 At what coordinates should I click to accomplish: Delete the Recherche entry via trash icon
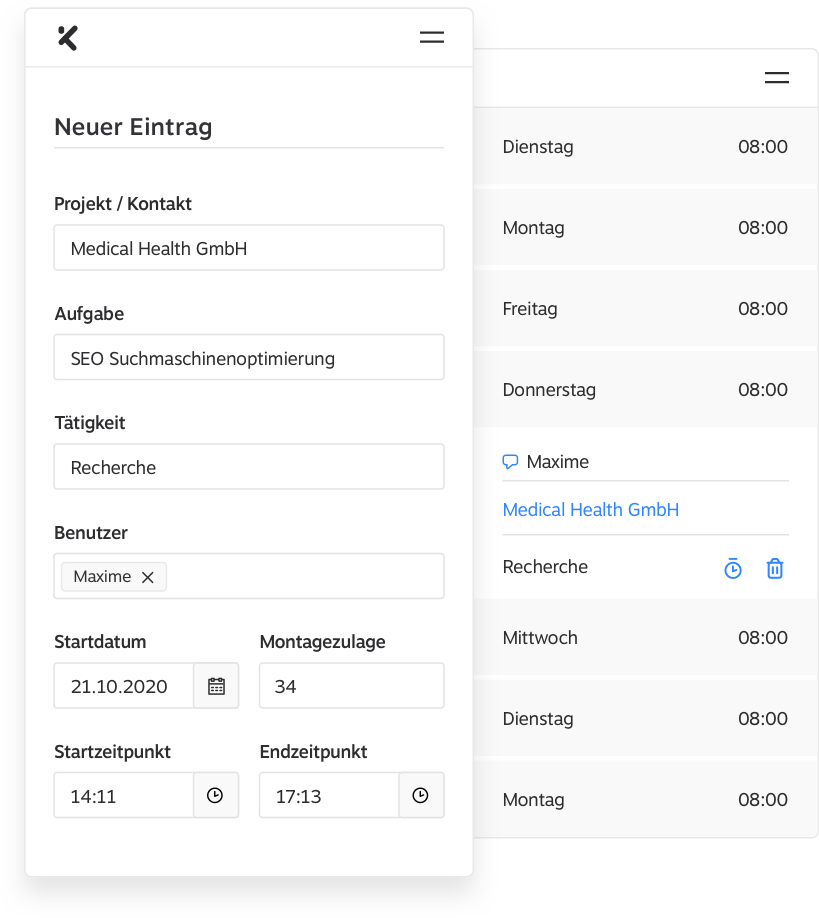click(x=775, y=568)
